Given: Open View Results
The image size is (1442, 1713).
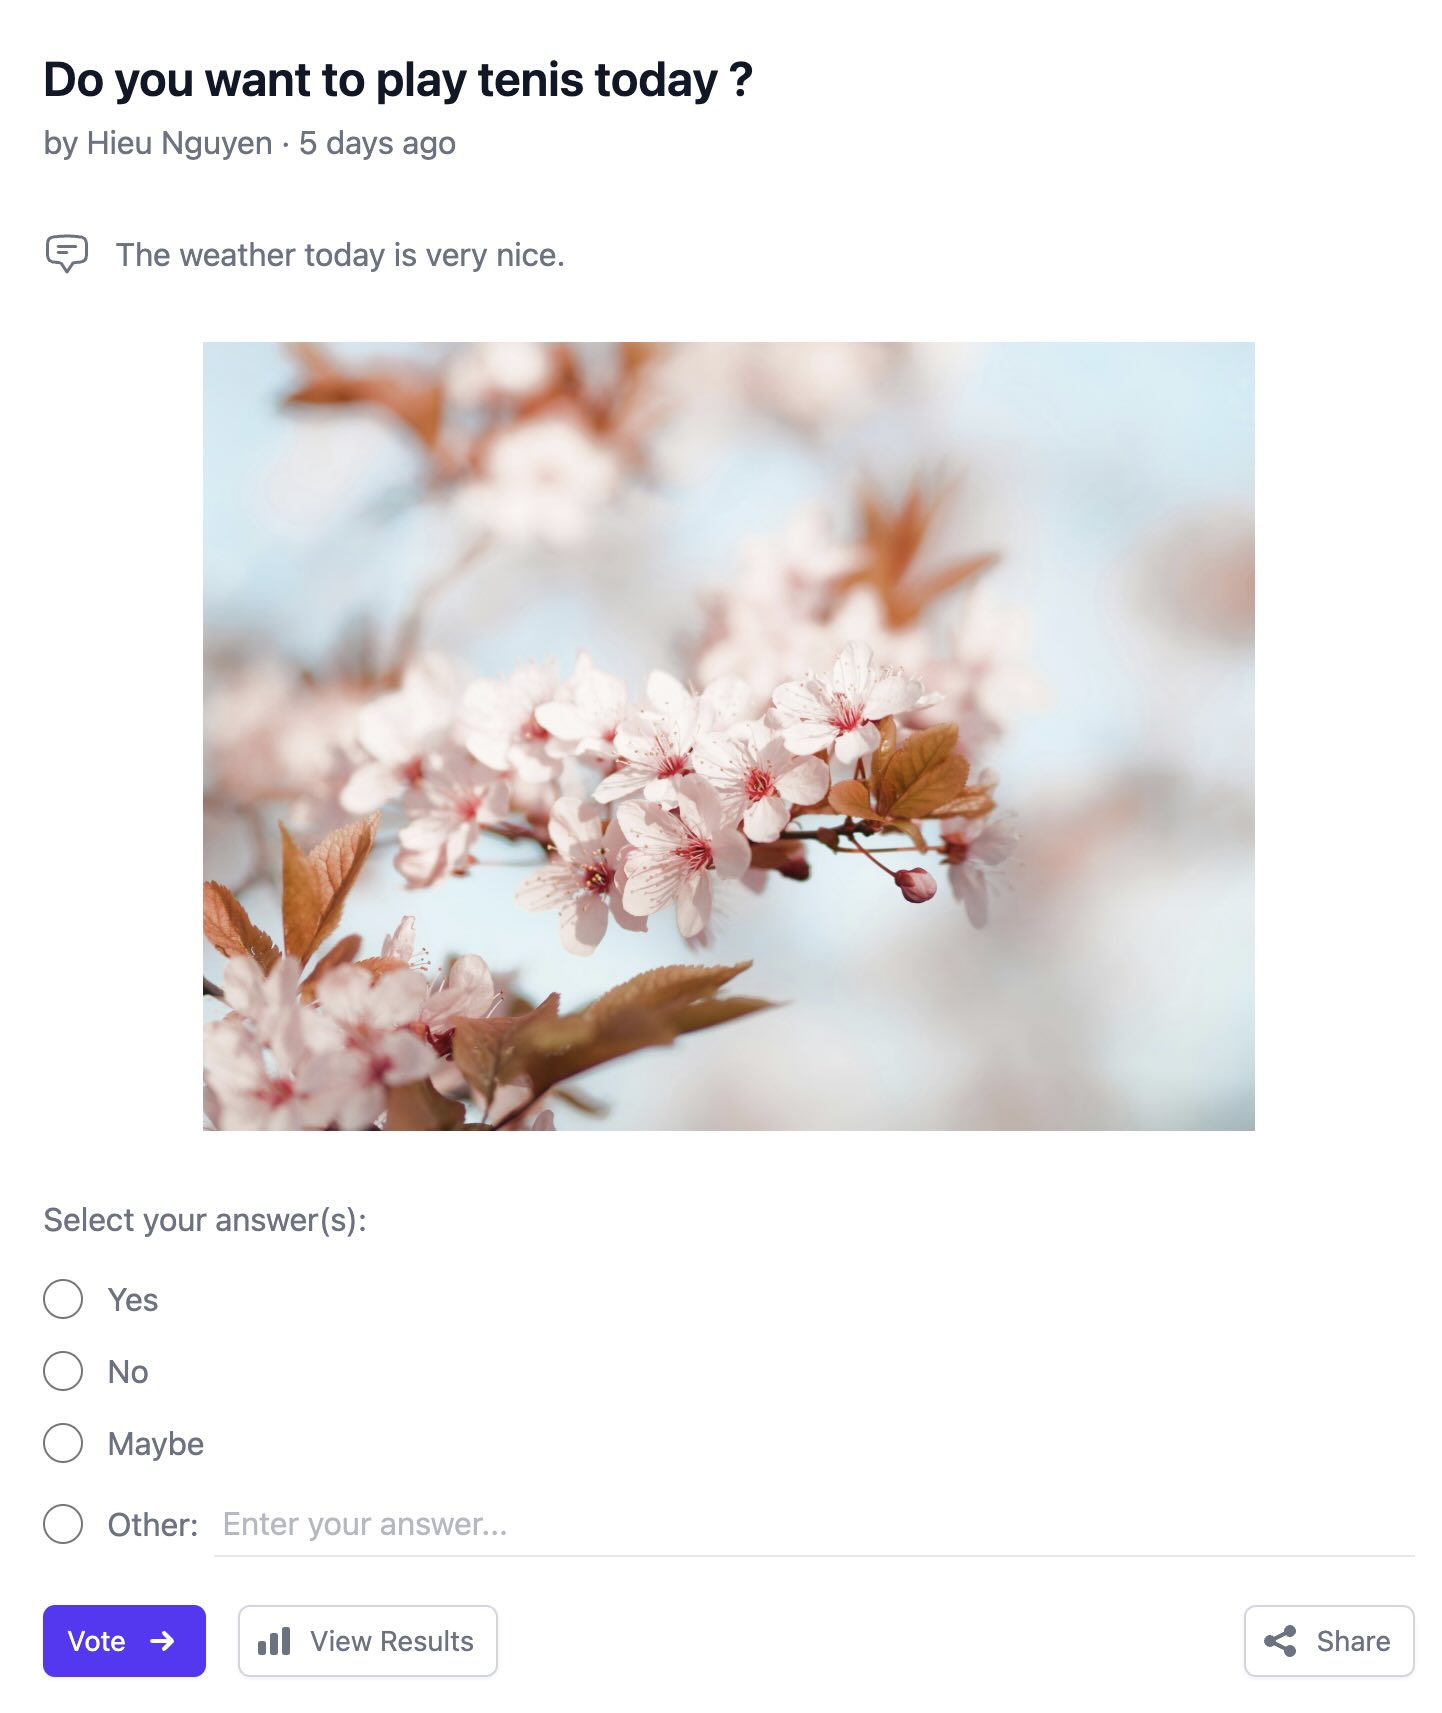Looking at the screenshot, I should pyautogui.click(x=368, y=1641).
